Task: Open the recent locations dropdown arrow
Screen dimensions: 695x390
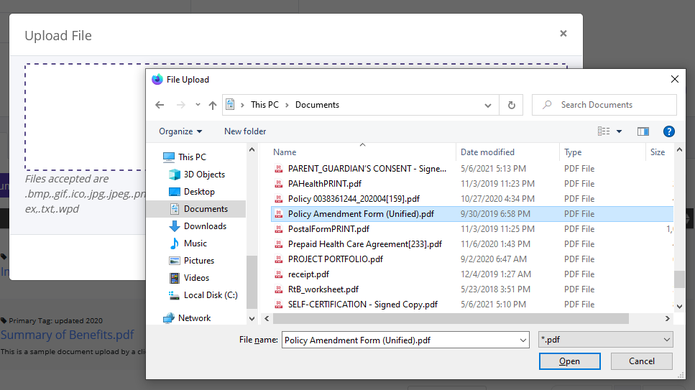Action: [x=198, y=105]
